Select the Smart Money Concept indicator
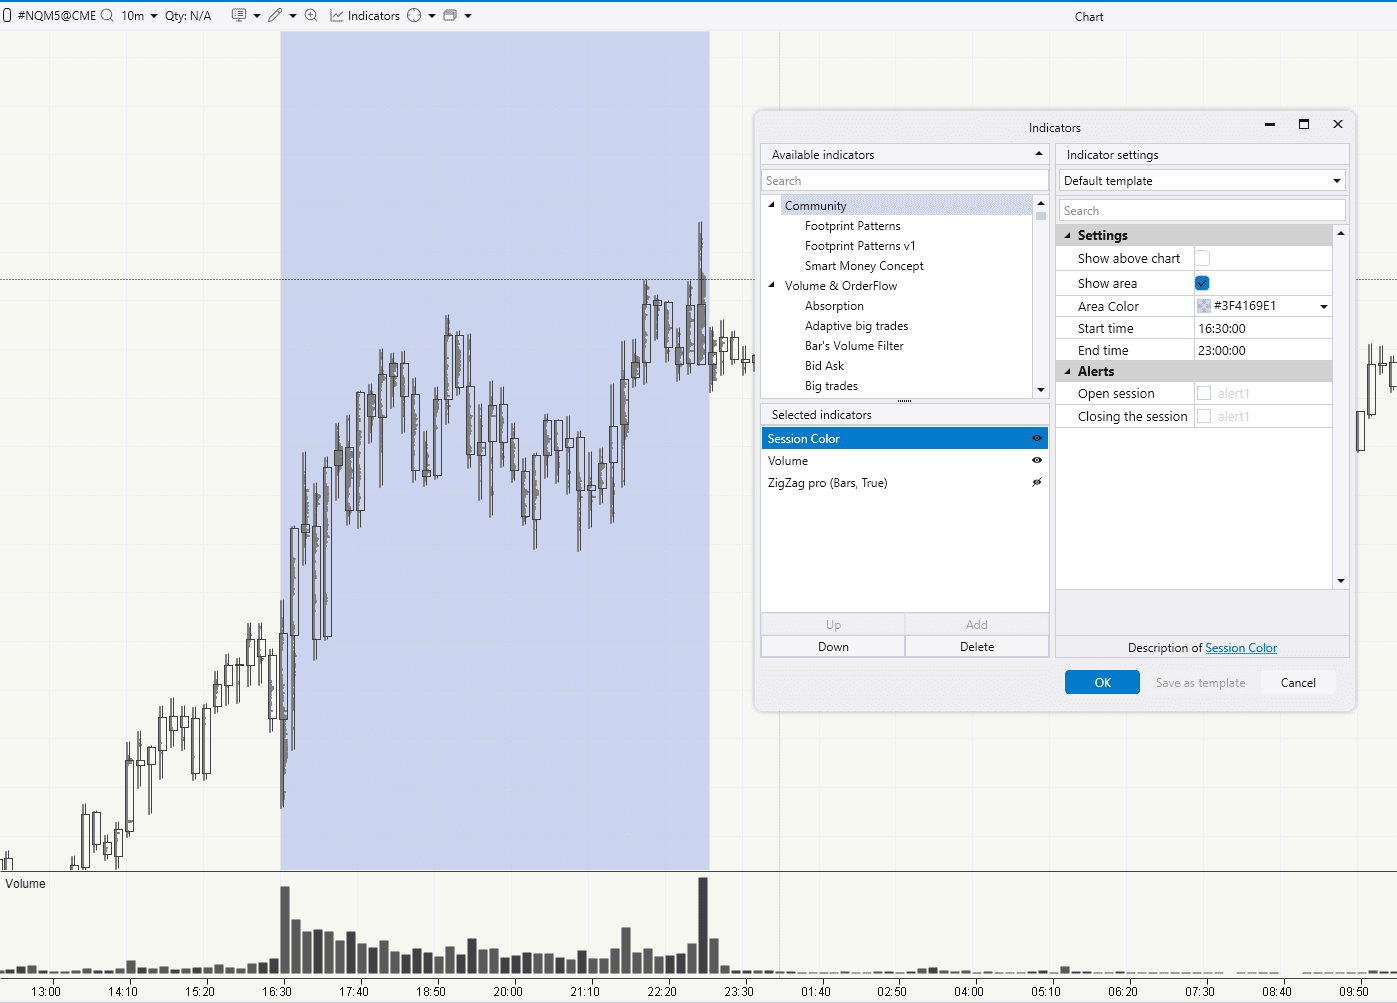 pyautogui.click(x=863, y=265)
